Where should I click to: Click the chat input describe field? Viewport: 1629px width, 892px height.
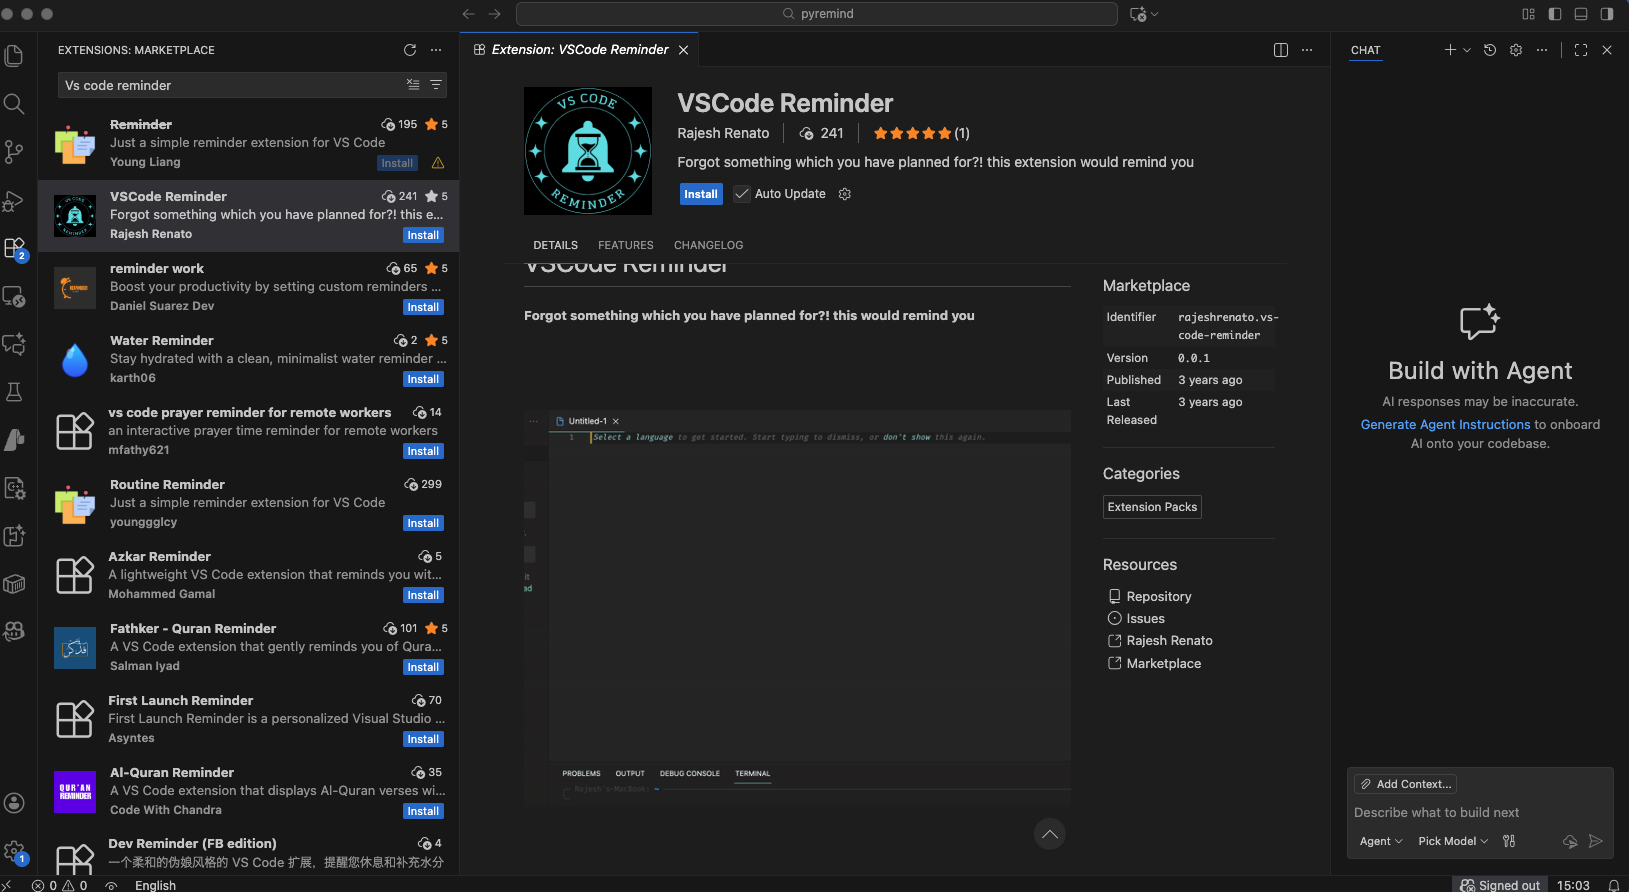(x=1480, y=812)
